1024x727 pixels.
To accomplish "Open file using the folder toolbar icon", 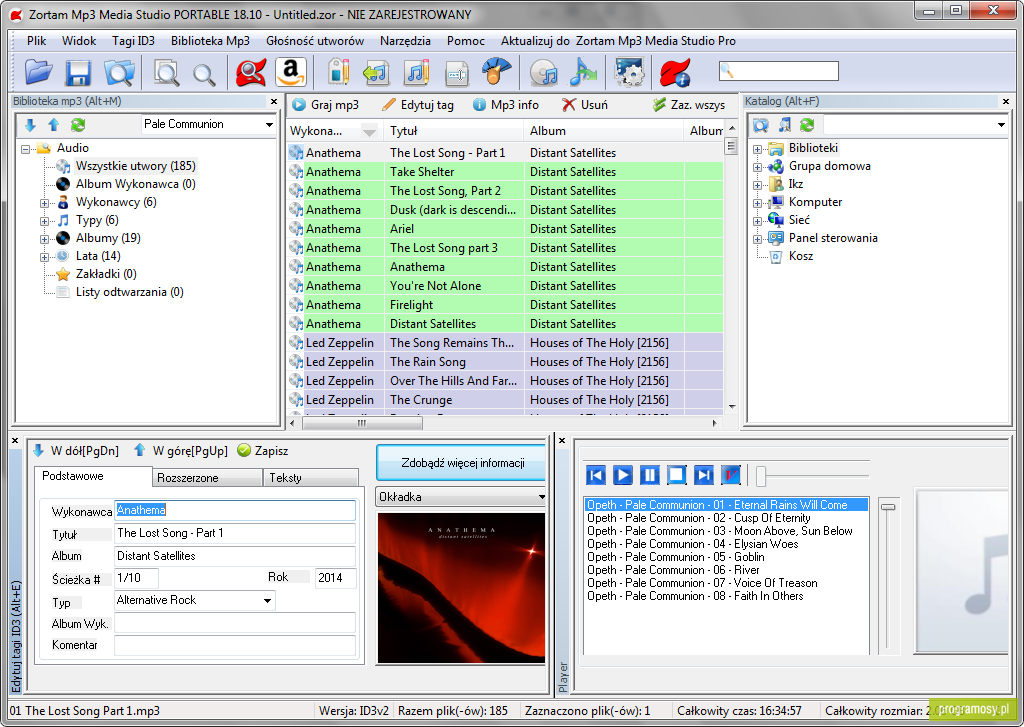I will tap(39, 72).
